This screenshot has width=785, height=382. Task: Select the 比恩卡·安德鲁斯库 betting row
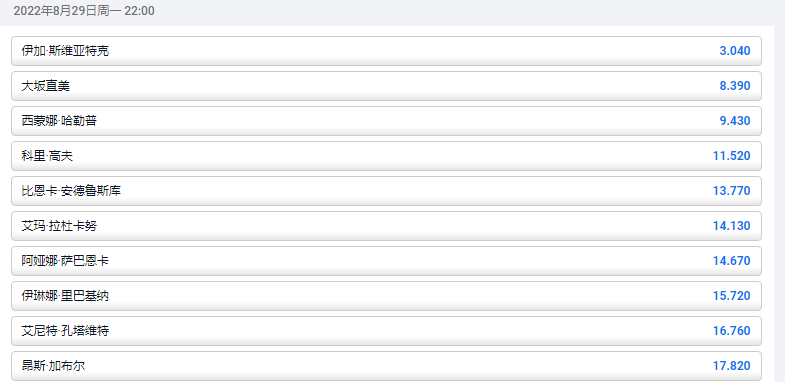(x=386, y=191)
